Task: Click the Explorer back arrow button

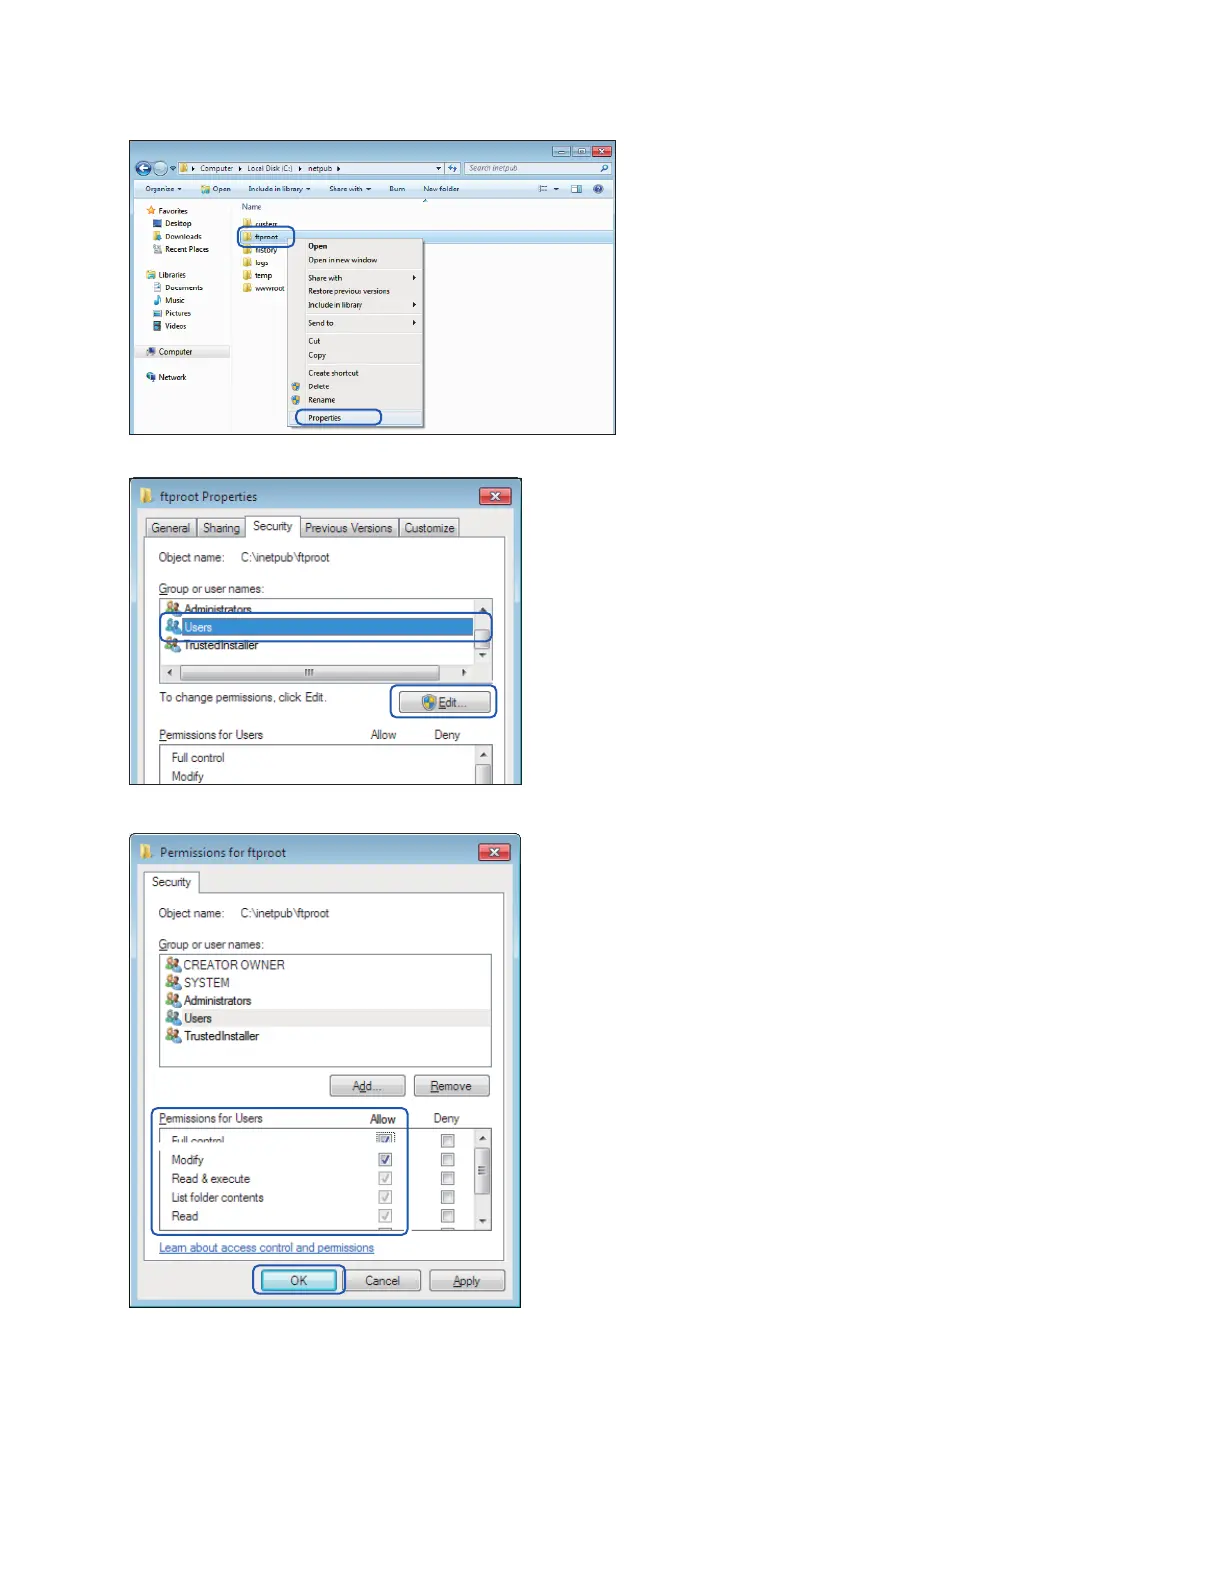Action: point(143,168)
